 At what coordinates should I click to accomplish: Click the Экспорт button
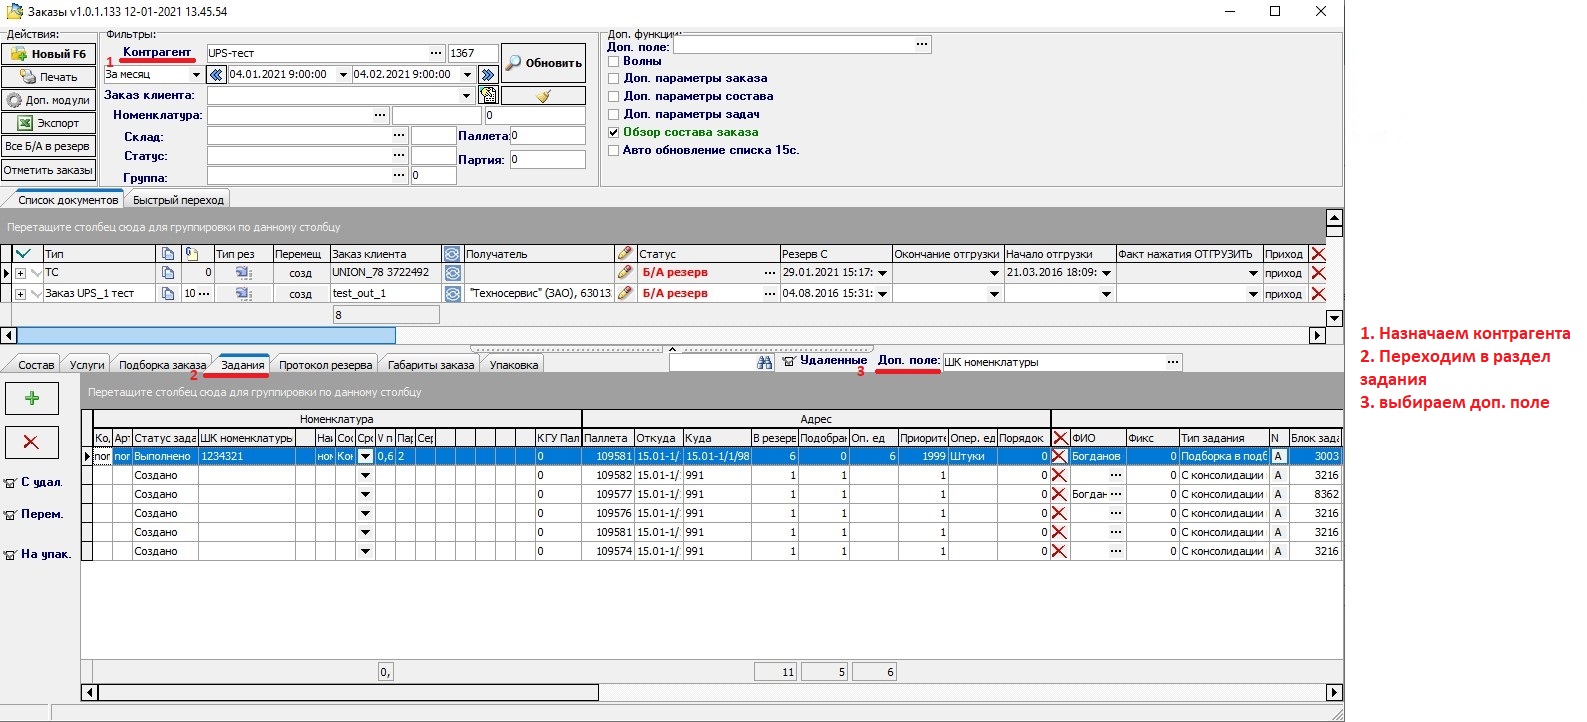(x=48, y=123)
